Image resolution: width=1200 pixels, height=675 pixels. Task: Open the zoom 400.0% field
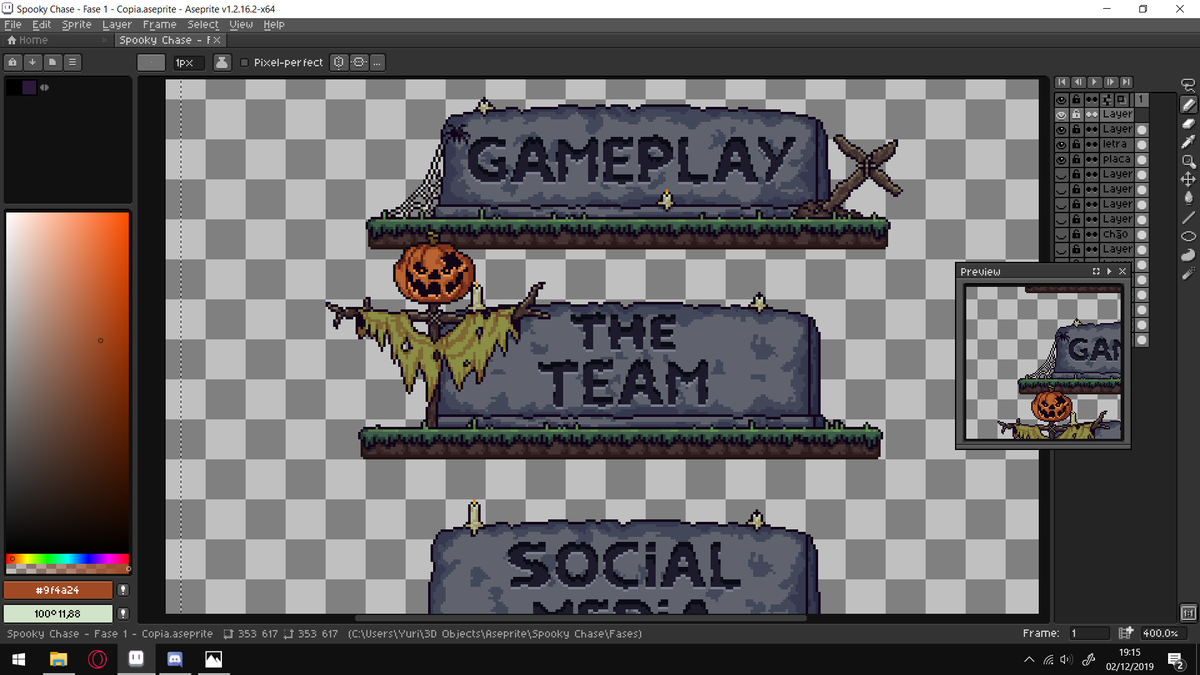(1162, 633)
